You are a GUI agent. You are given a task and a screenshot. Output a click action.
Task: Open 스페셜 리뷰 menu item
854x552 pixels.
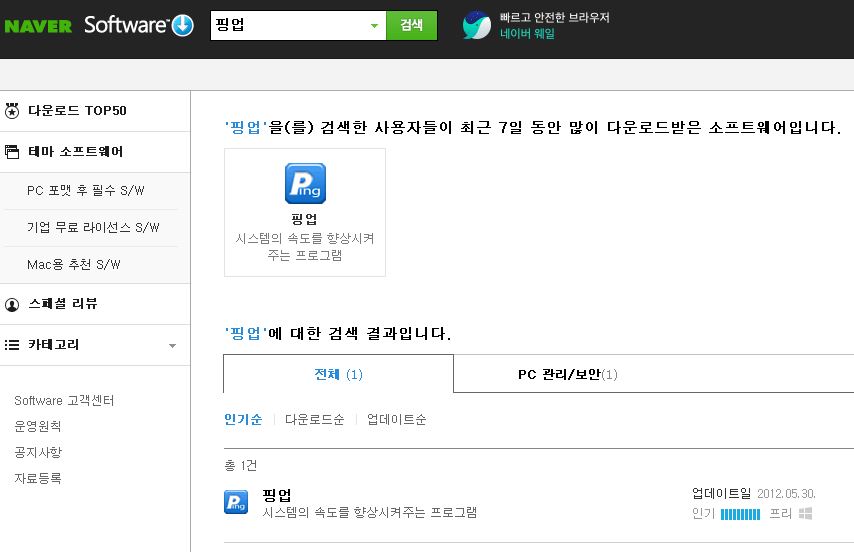tap(63, 304)
